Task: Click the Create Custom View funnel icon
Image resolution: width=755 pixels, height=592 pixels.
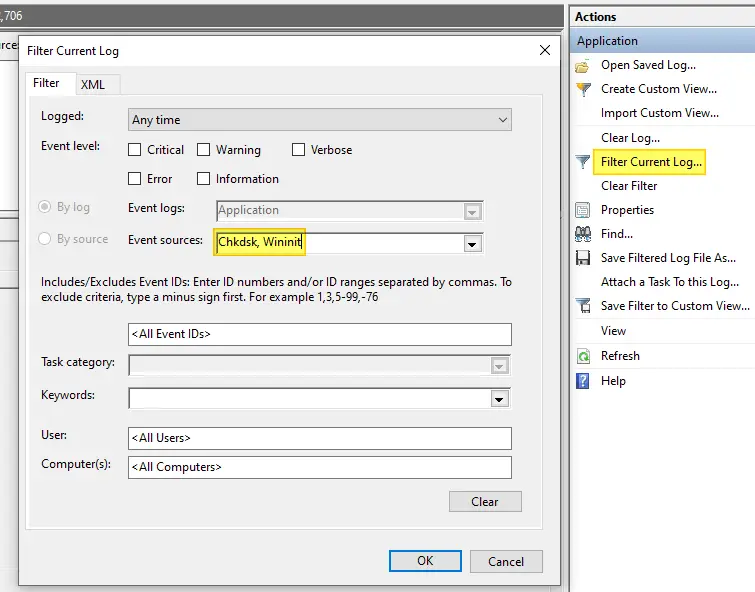Action: coord(583,89)
